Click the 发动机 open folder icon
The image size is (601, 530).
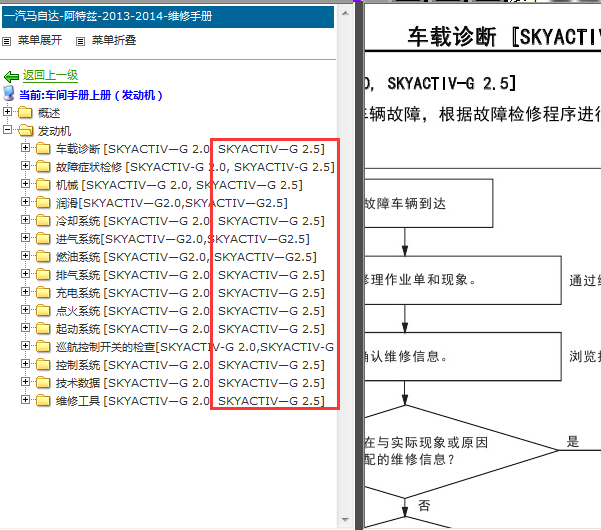pos(26,130)
